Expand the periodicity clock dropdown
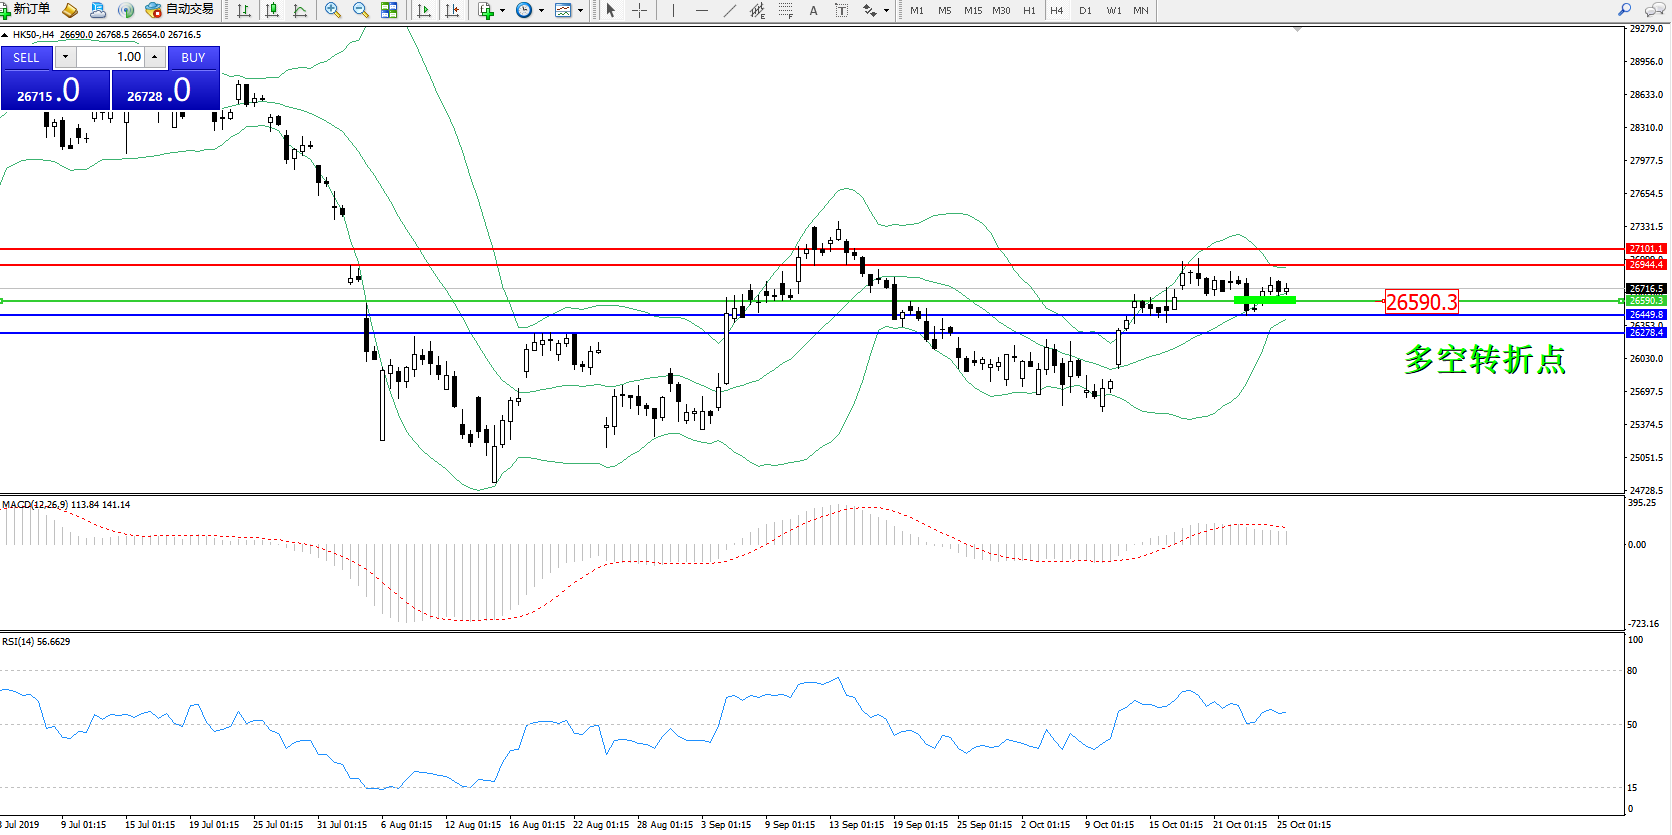The image size is (1672, 835). pyautogui.click(x=541, y=11)
